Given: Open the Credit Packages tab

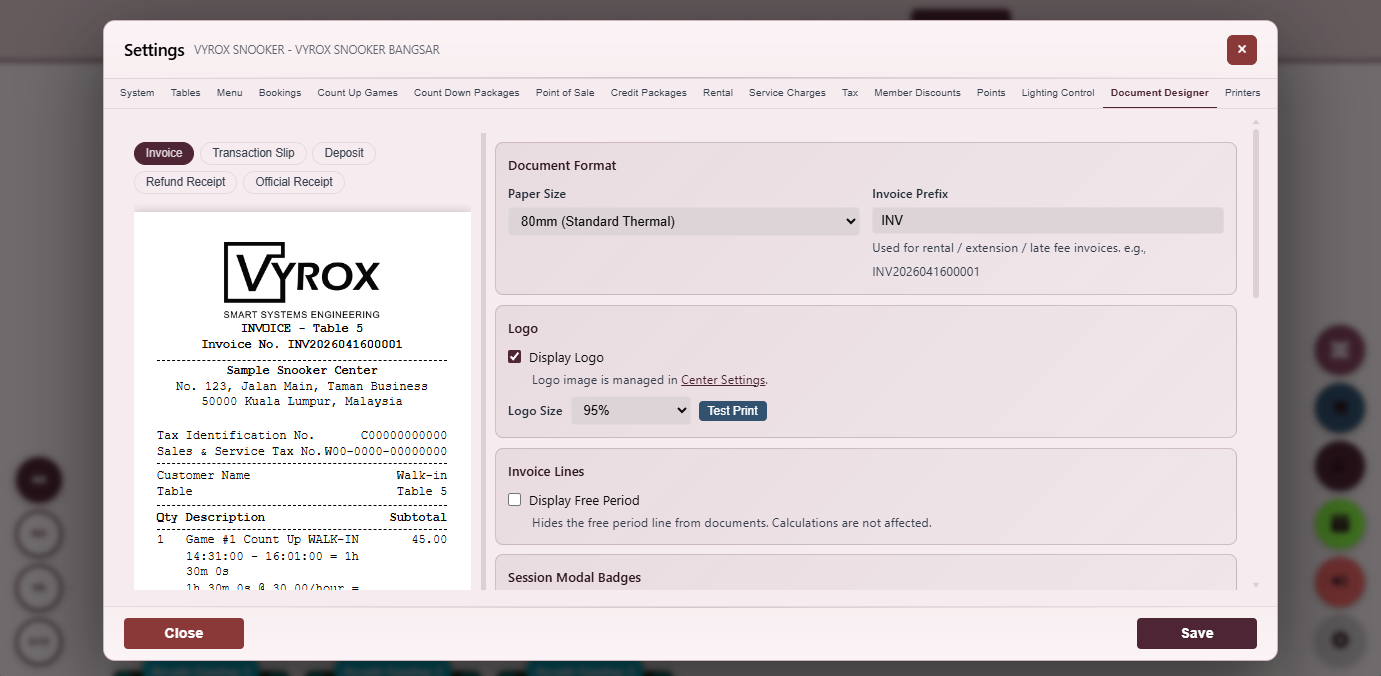Looking at the screenshot, I should point(649,93).
